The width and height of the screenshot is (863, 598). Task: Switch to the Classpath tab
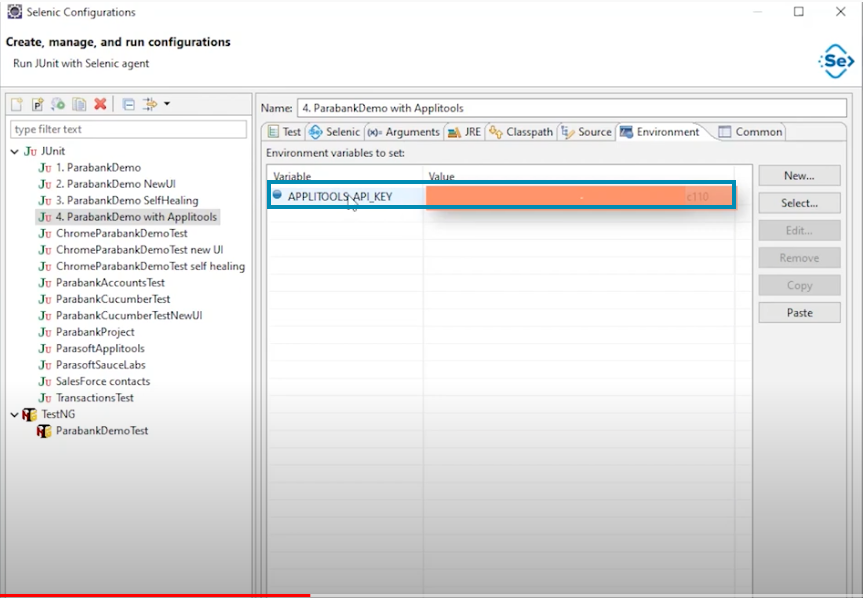pyautogui.click(x=521, y=132)
